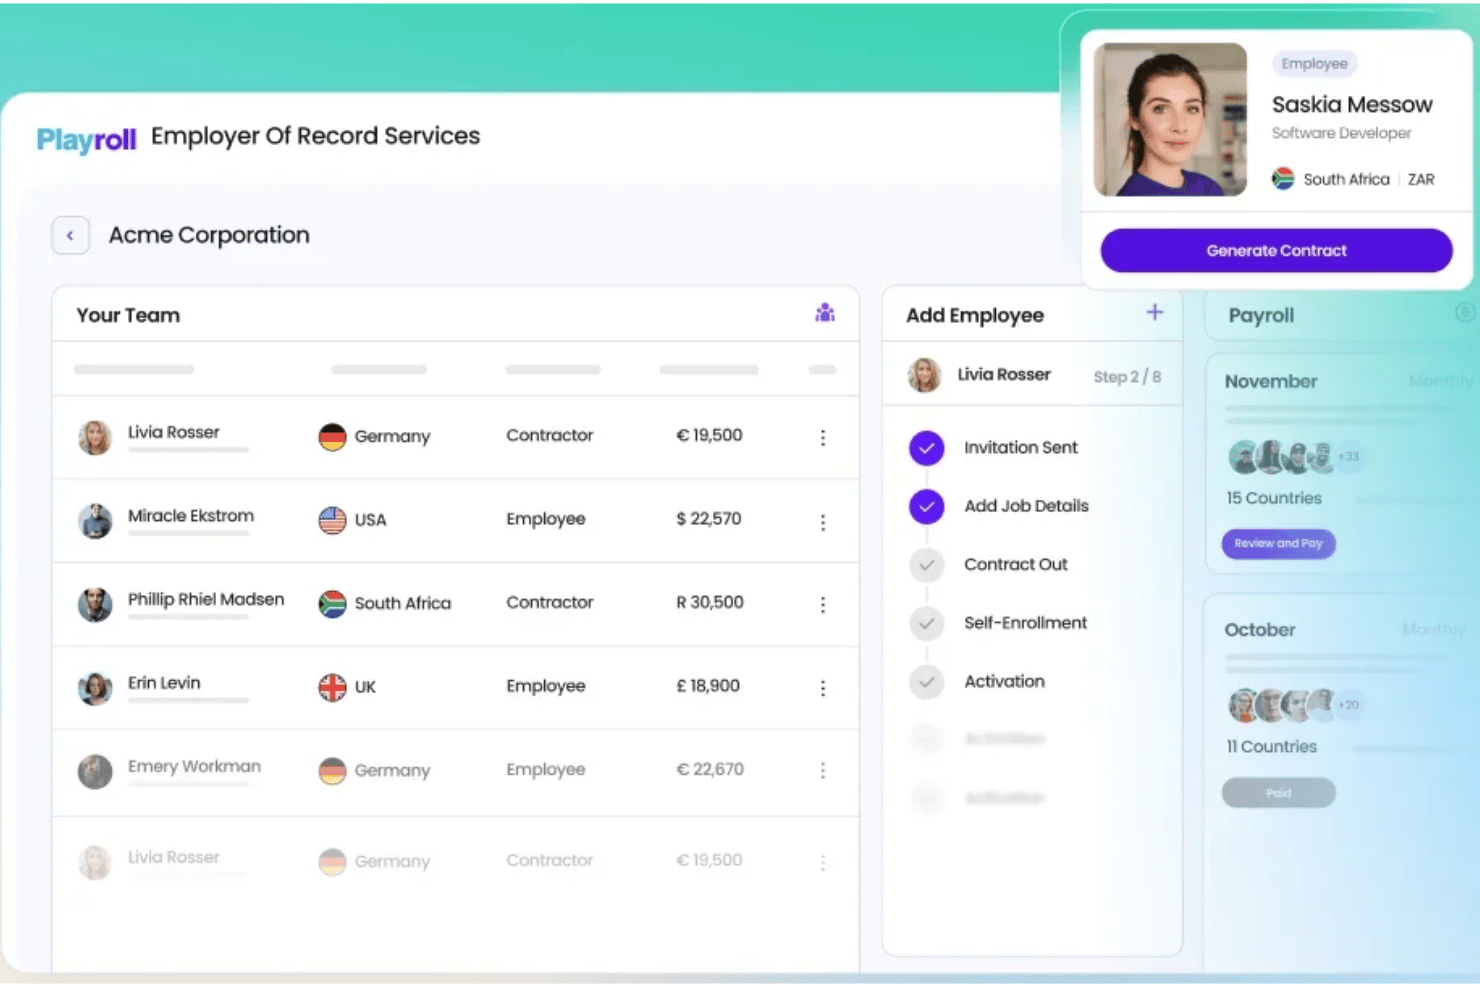Click the £ 18,900 salary value

708,686
